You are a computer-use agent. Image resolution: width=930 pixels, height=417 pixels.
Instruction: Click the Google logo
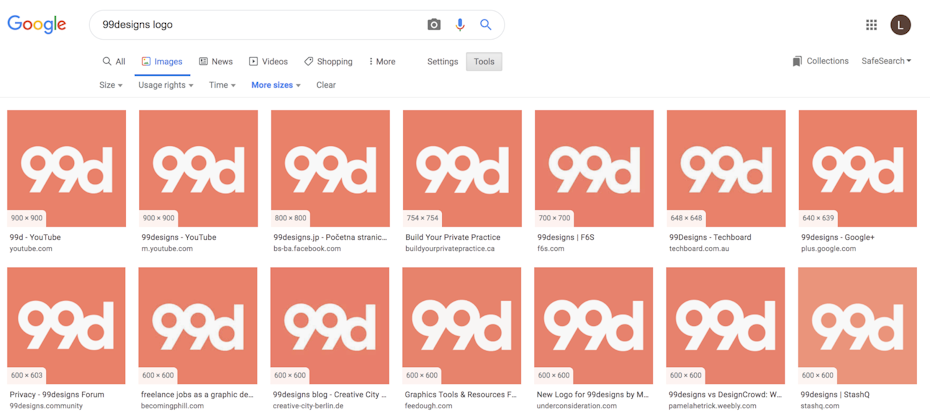pos(37,25)
